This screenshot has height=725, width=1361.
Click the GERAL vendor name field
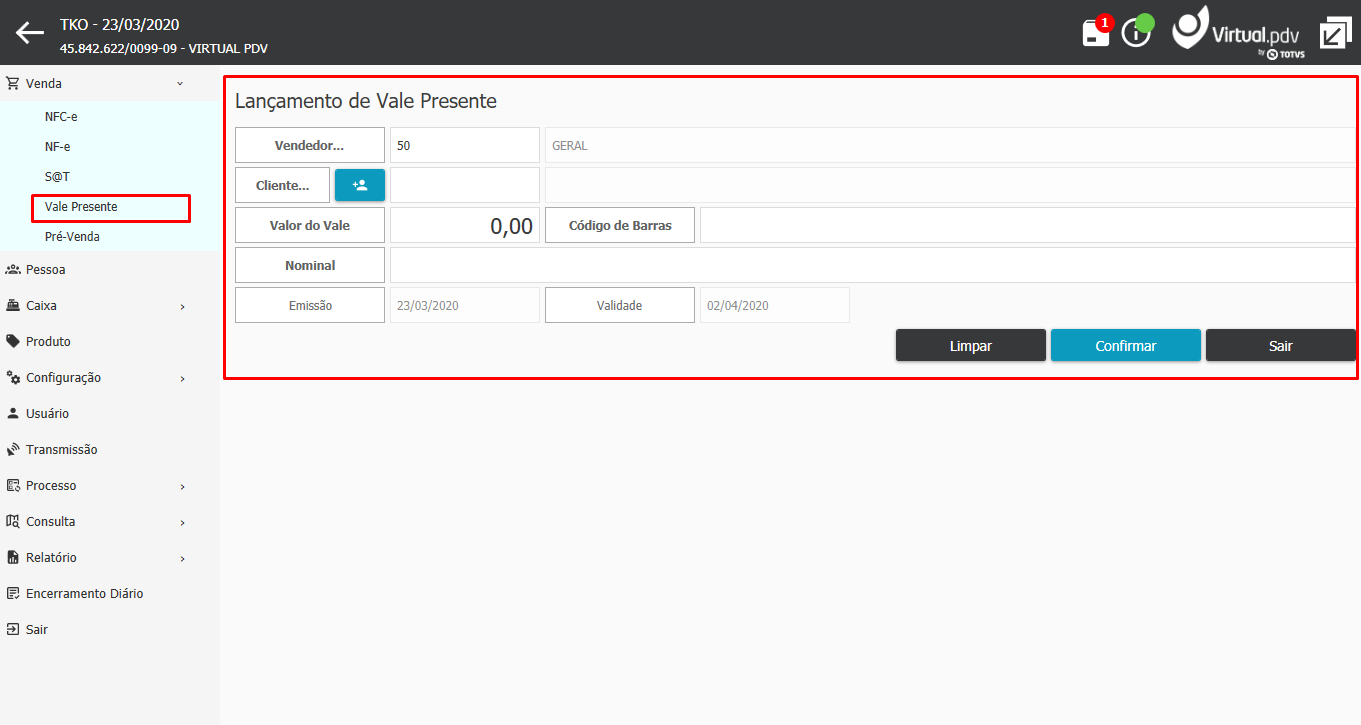coord(951,145)
